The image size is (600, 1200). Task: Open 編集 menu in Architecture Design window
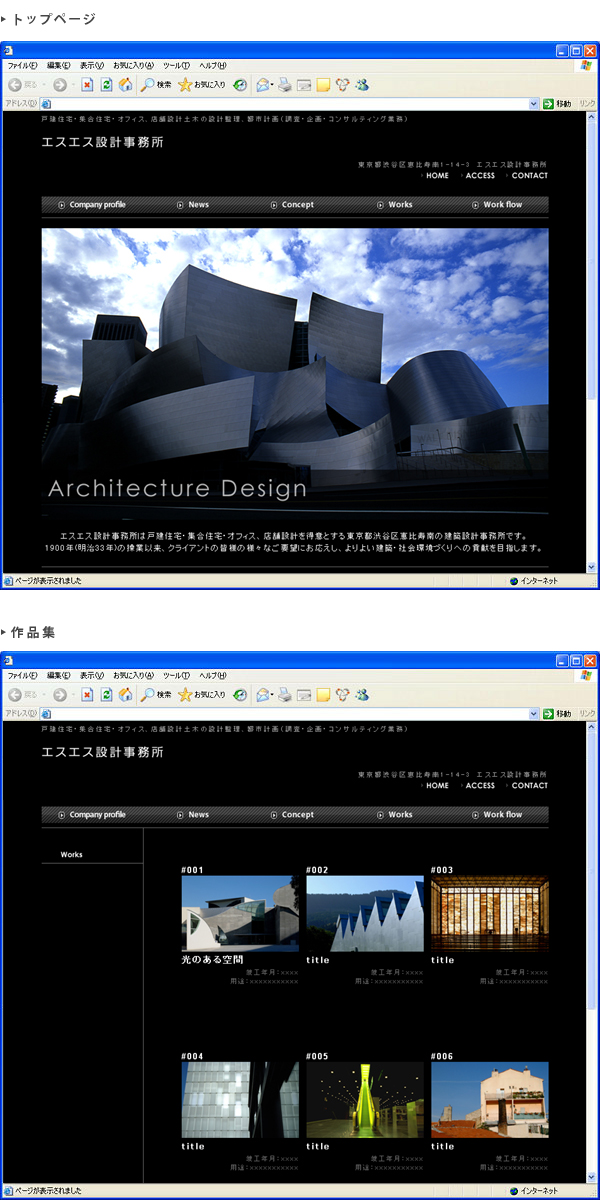pyautogui.click(x=59, y=65)
